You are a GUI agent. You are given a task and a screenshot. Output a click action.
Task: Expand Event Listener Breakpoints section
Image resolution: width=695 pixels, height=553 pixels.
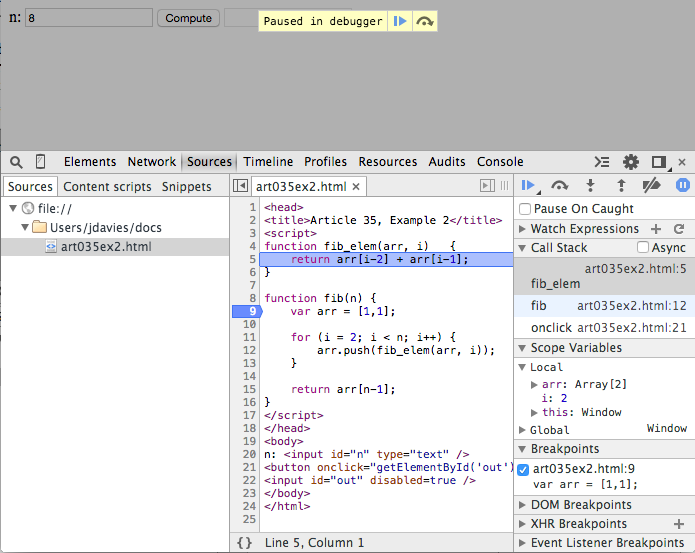[522, 543]
